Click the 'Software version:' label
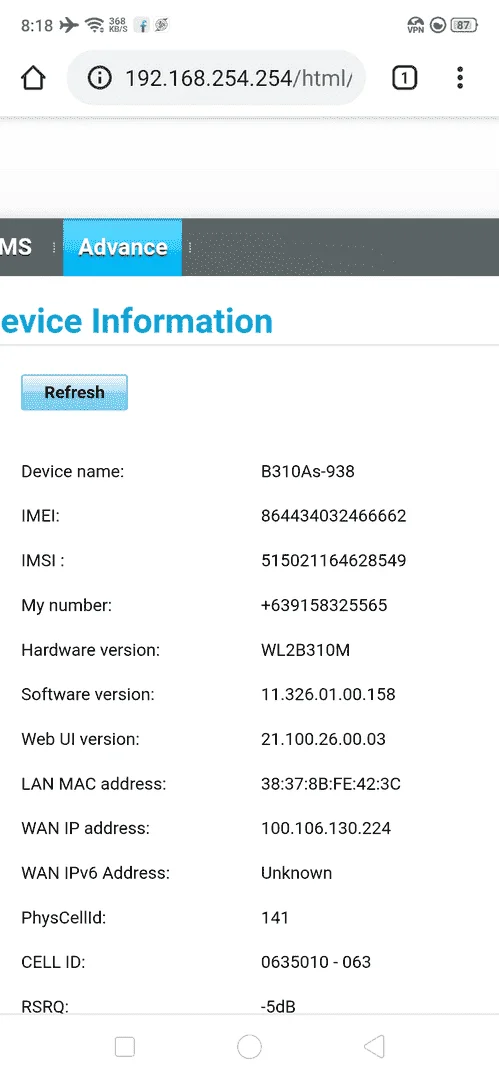This screenshot has width=499, height=1080. pyautogui.click(x=88, y=694)
